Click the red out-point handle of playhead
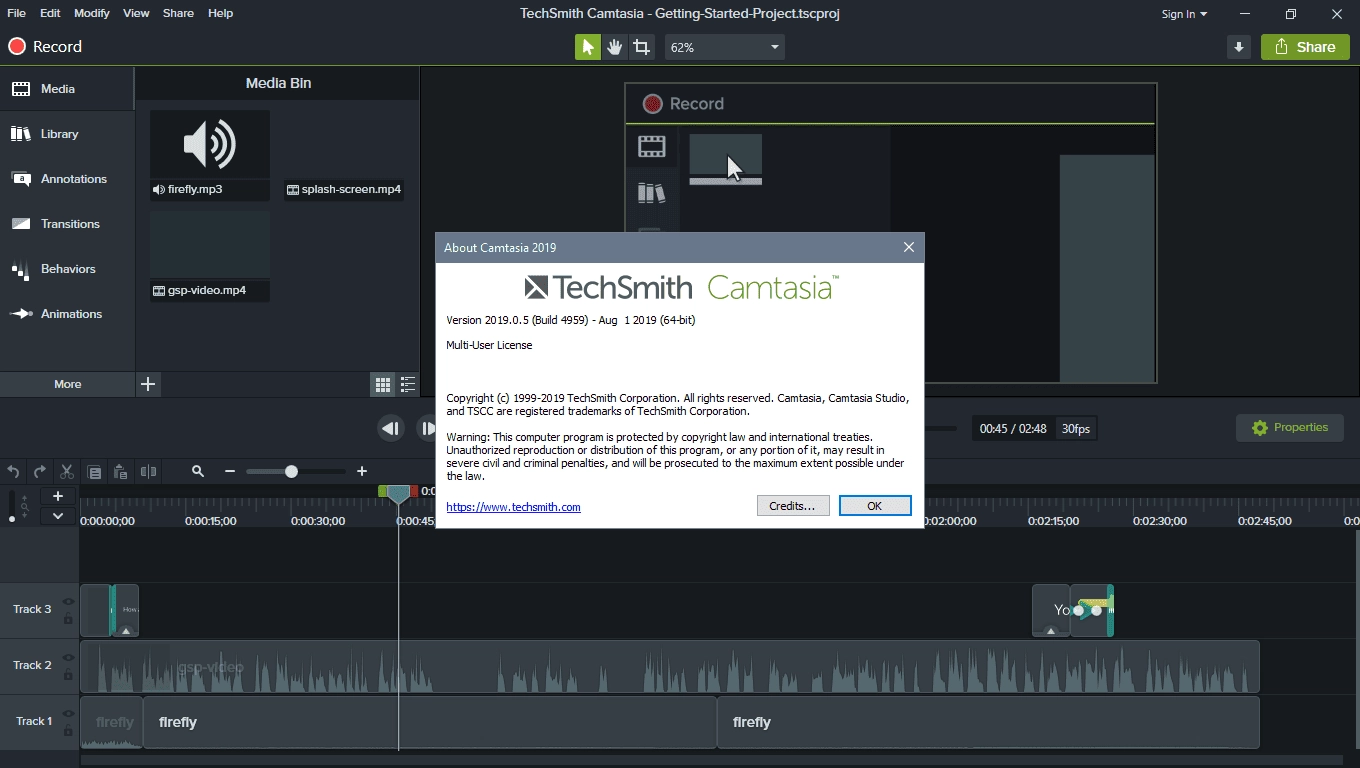Screen dimensions: 1360x768 coord(414,491)
